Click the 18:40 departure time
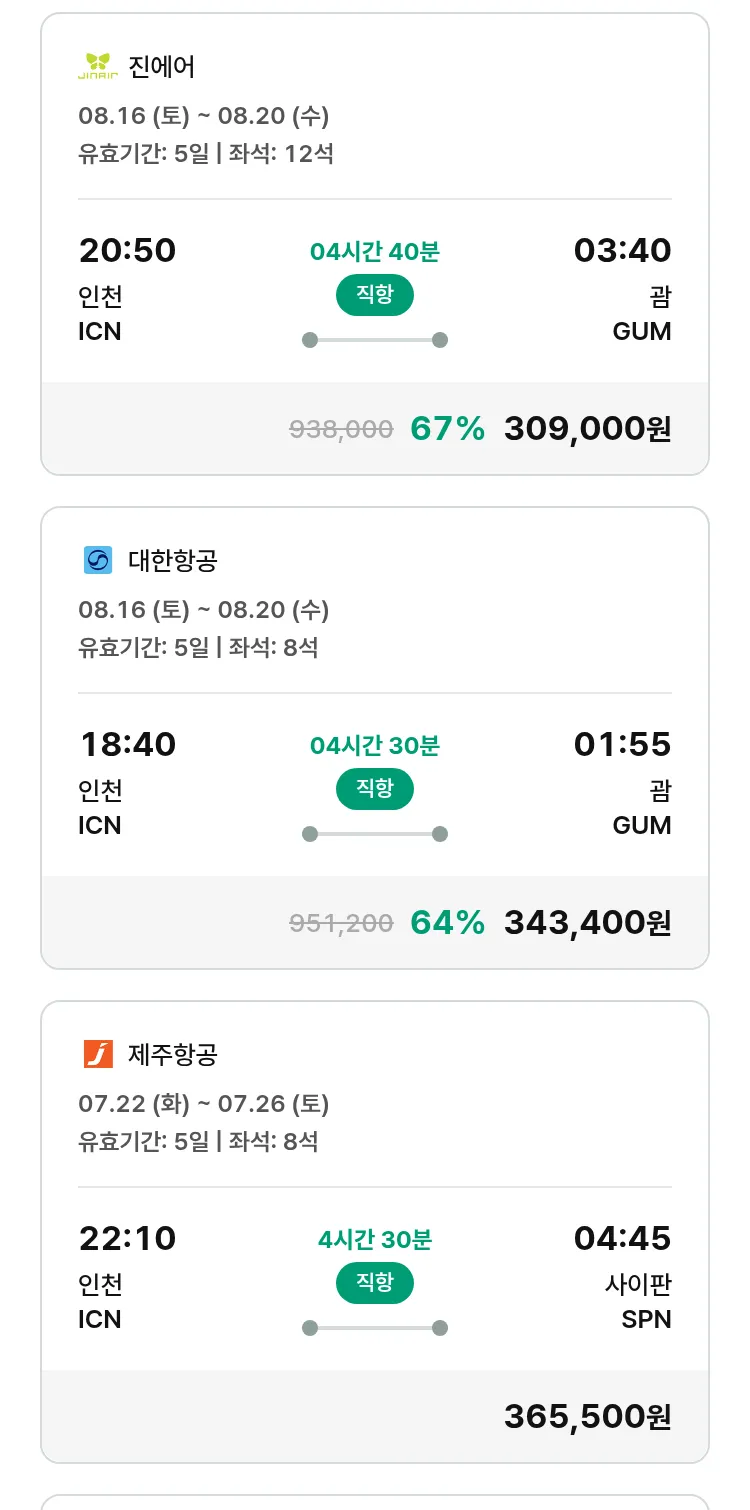 click(127, 744)
